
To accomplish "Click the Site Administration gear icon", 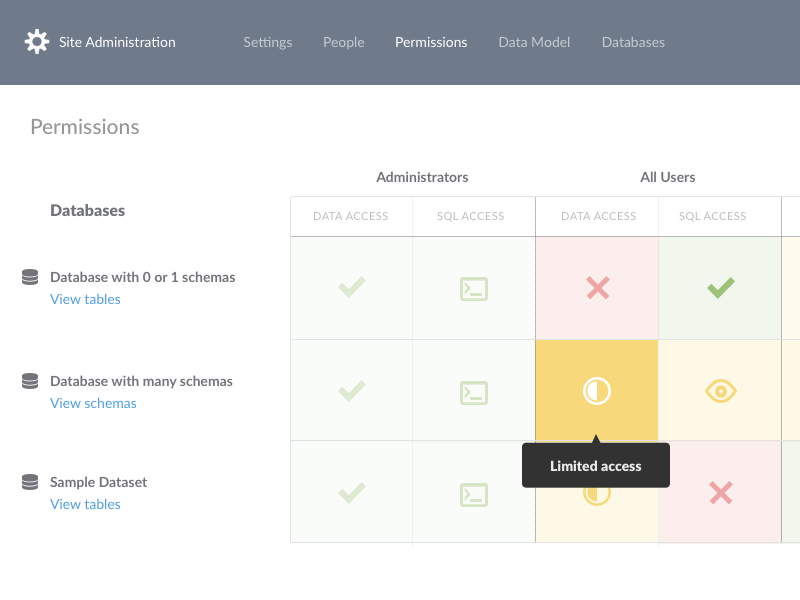I will click(36, 42).
